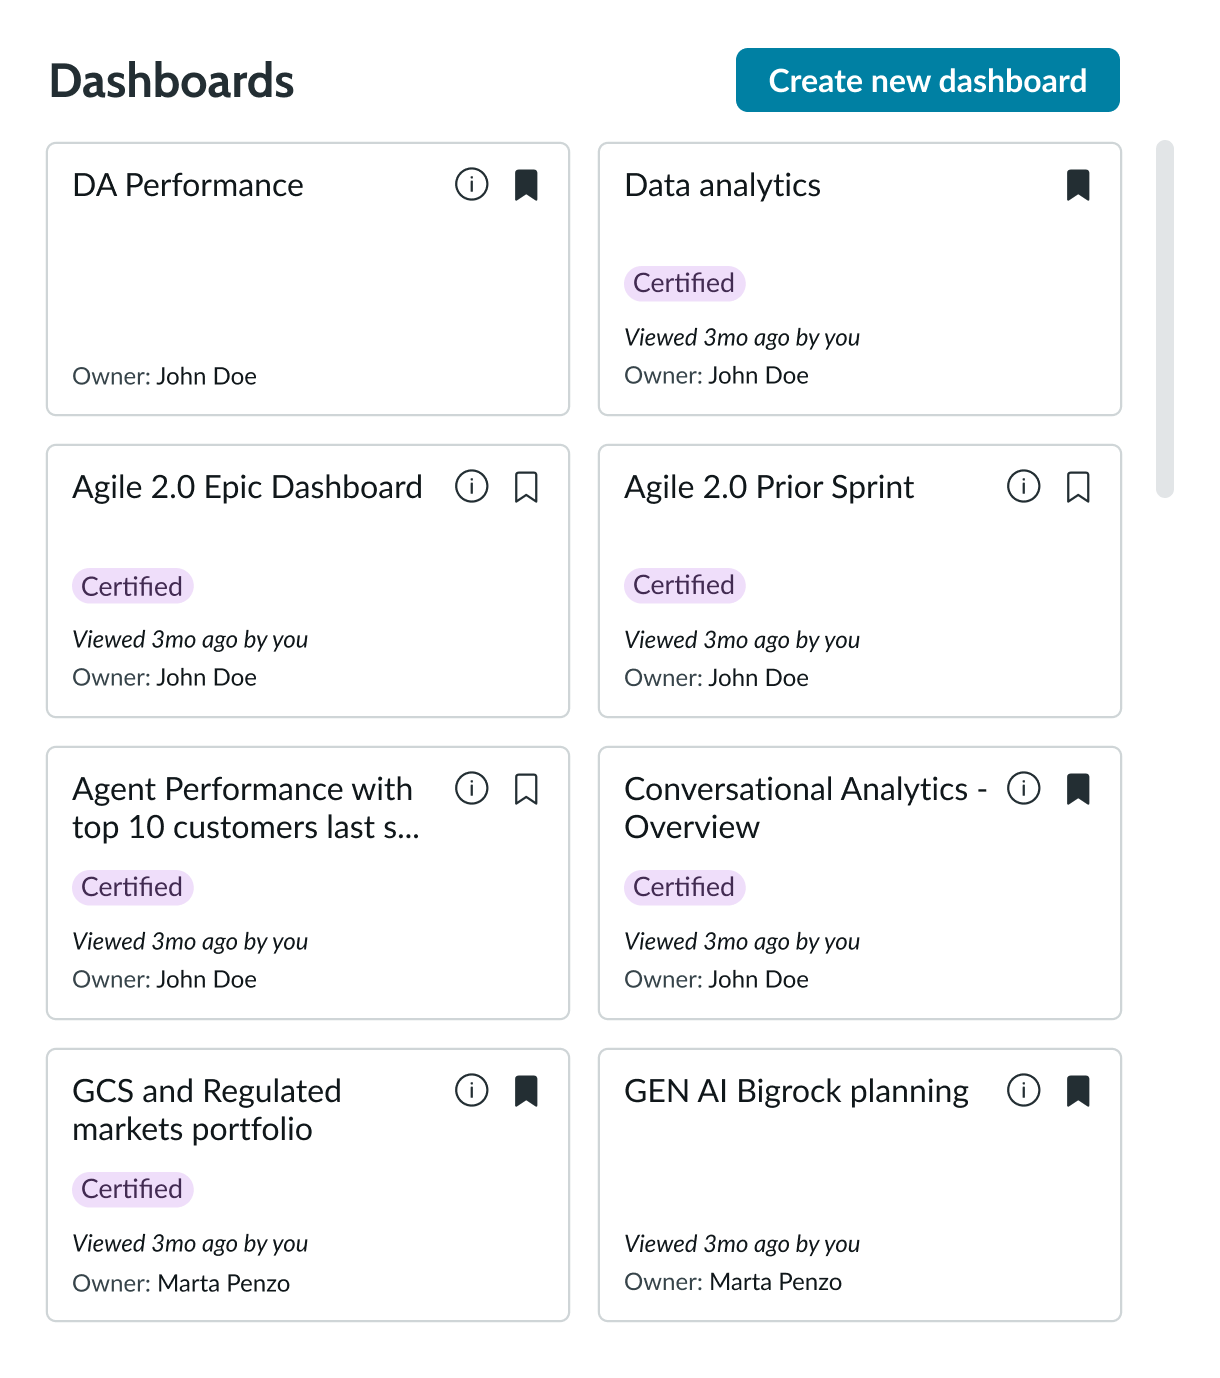Click the bookmark icon on DA Performance
The height and width of the screenshot is (1378, 1220).
pyautogui.click(x=528, y=186)
